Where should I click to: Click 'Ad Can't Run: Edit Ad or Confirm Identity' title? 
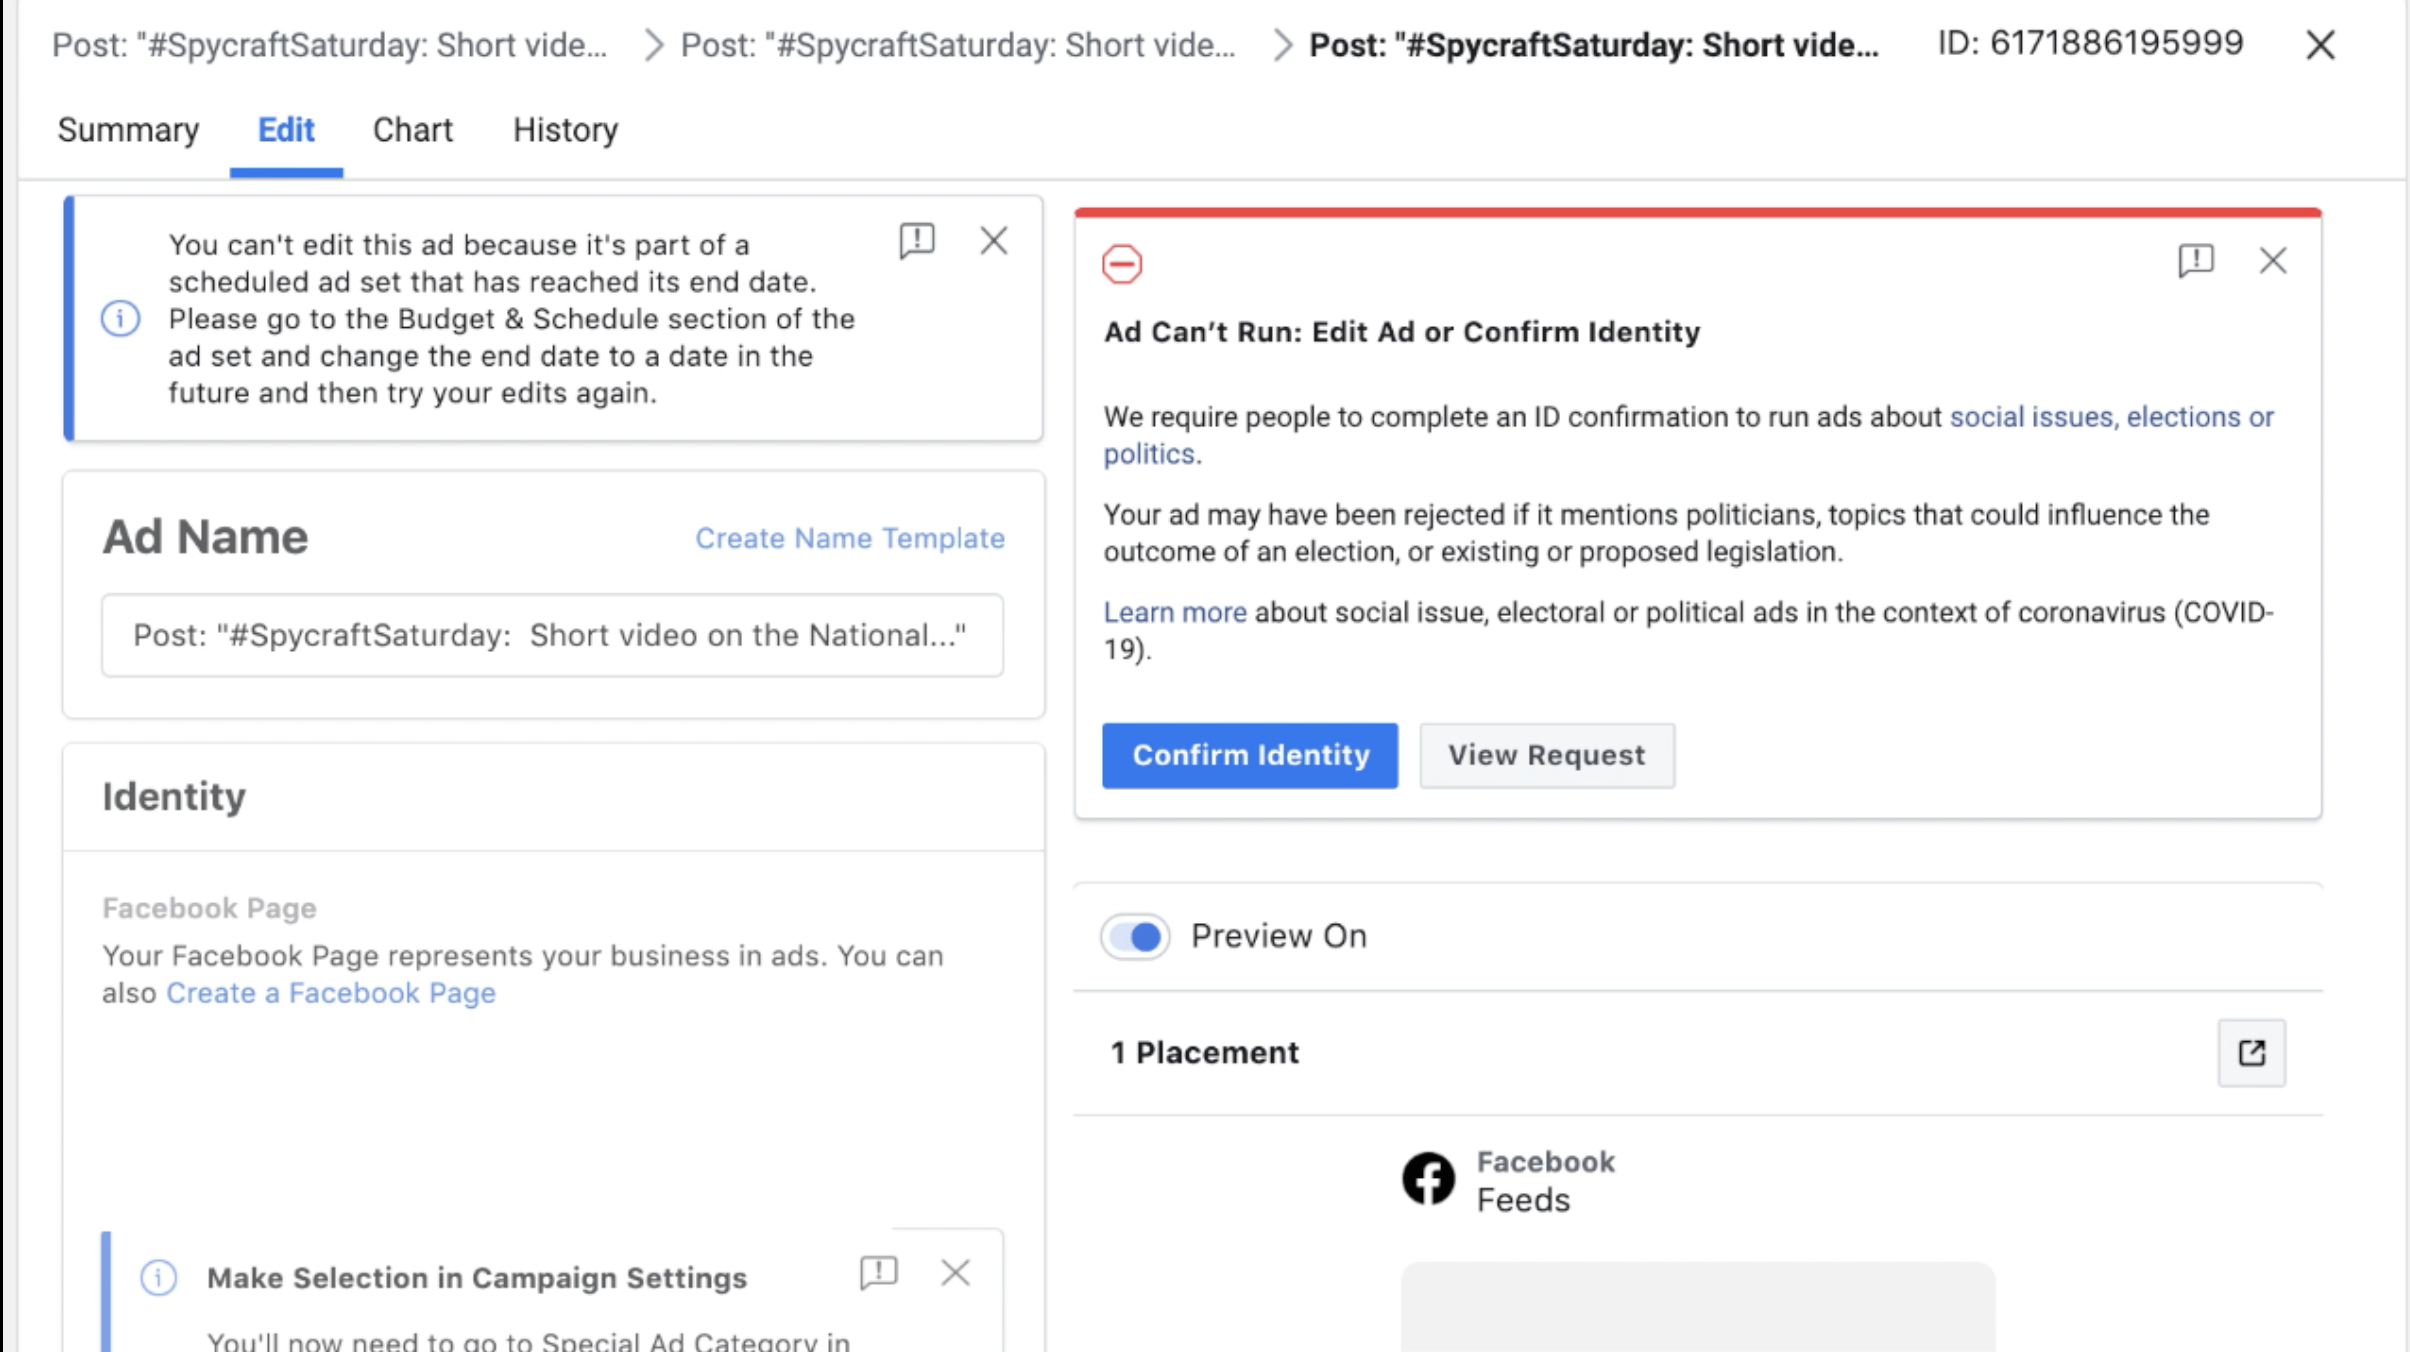click(1402, 332)
